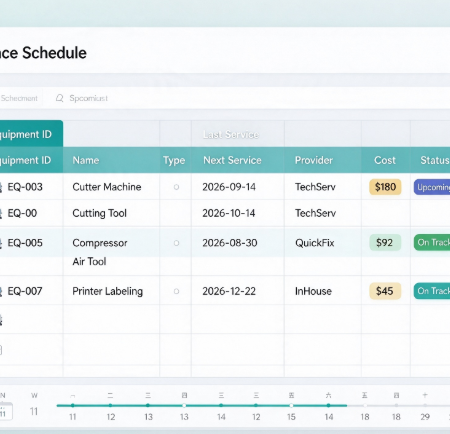The image size is (450, 434).
Task: Click the 2026-10-14 date cell
Action: point(229,213)
